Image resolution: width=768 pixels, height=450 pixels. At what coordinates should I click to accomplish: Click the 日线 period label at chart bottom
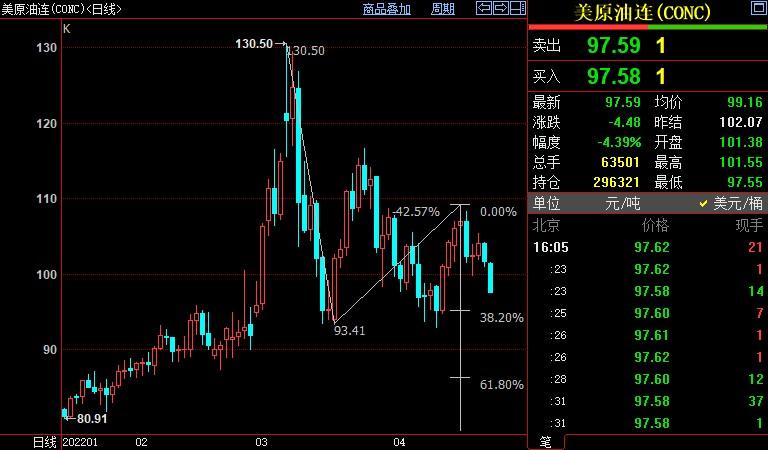(44, 441)
